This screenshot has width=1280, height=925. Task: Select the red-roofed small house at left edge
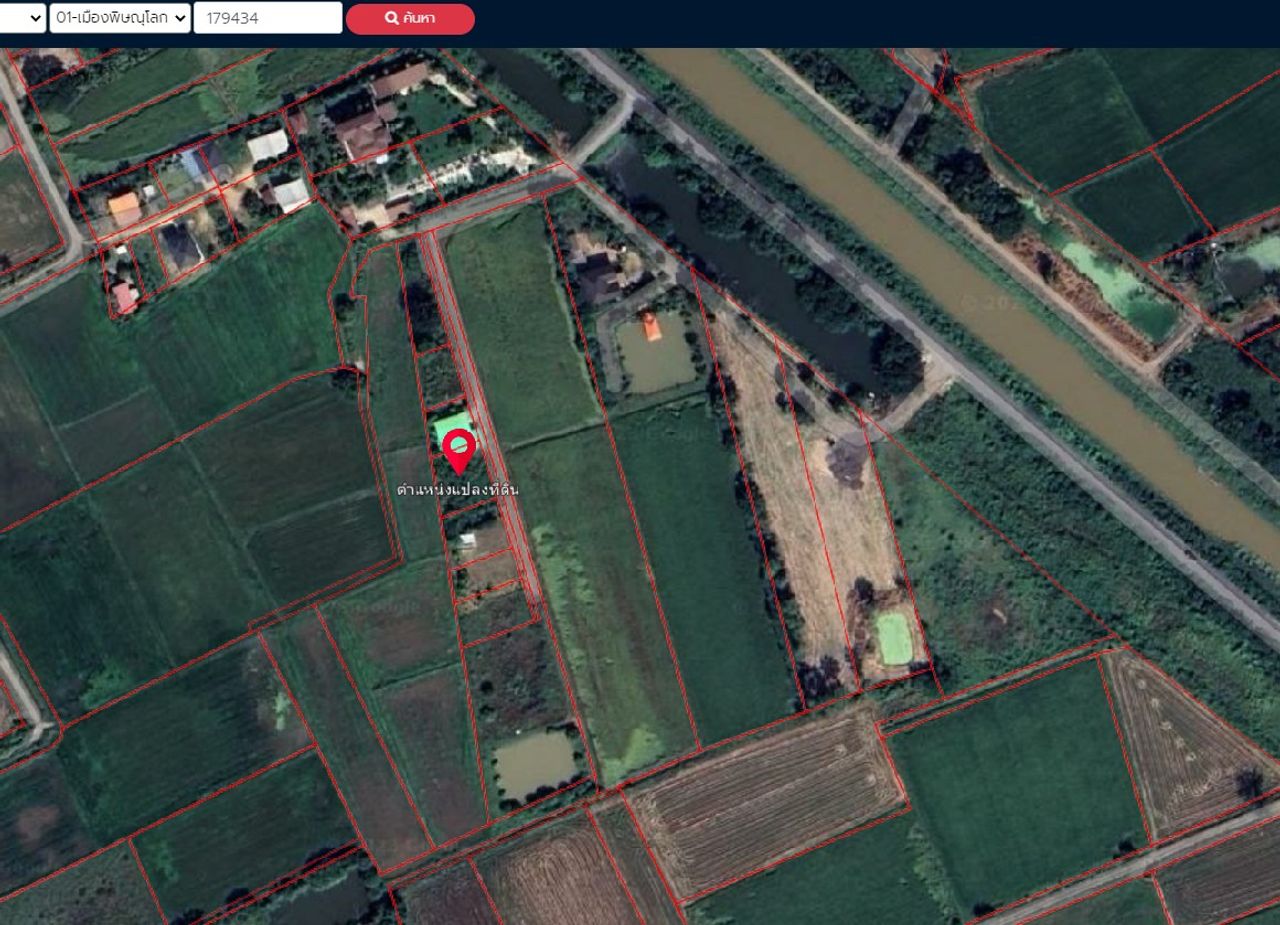click(x=124, y=297)
